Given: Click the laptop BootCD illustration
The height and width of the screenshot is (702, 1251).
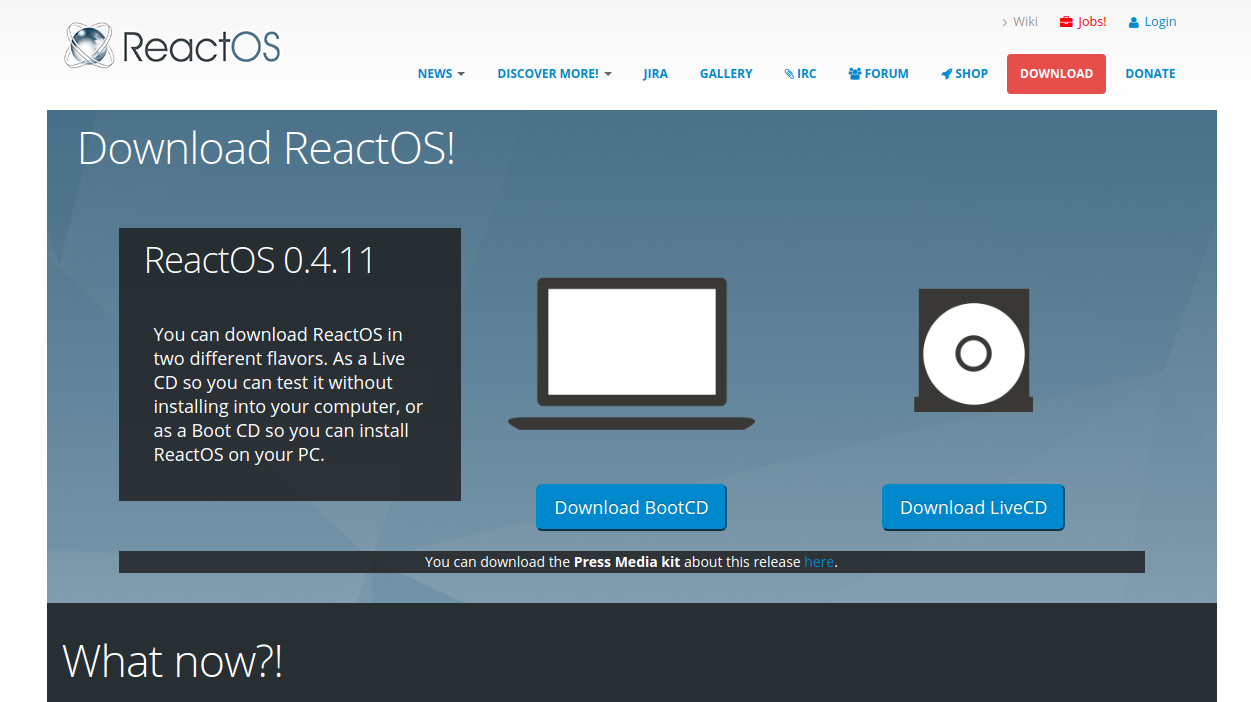Looking at the screenshot, I should (x=631, y=354).
